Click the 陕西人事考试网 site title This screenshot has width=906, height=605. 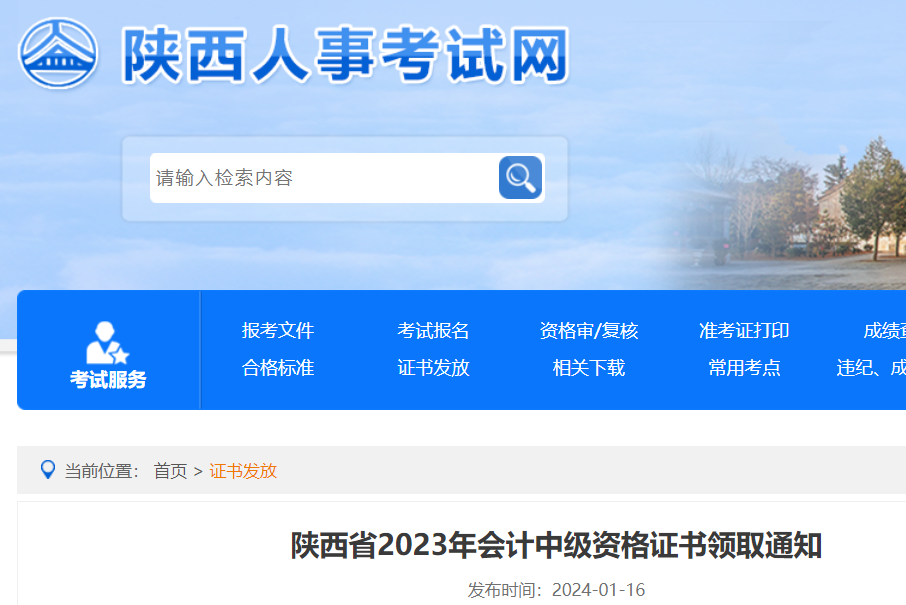click(345, 54)
